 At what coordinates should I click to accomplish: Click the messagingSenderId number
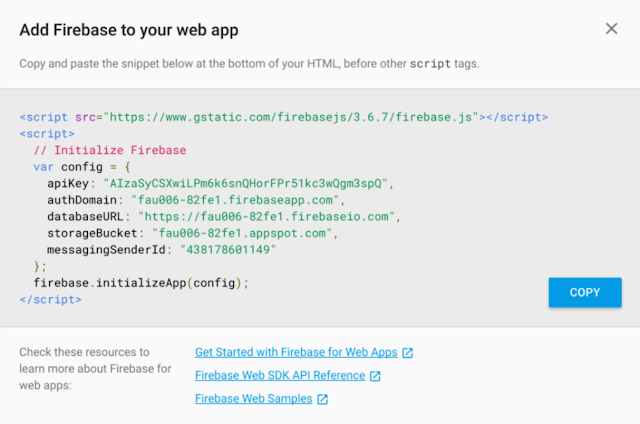(228, 249)
